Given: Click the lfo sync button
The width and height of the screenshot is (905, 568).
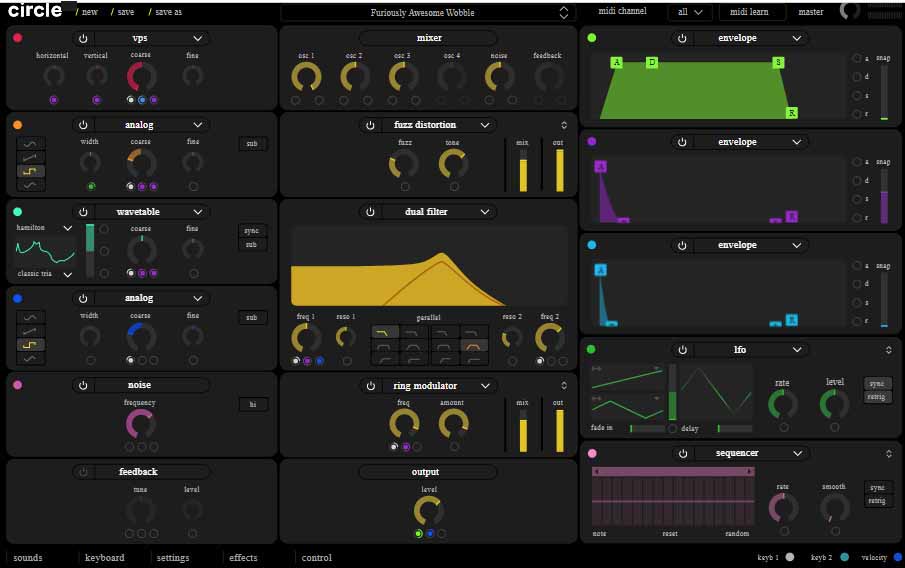Looking at the screenshot, I should (x=877, y=384).
